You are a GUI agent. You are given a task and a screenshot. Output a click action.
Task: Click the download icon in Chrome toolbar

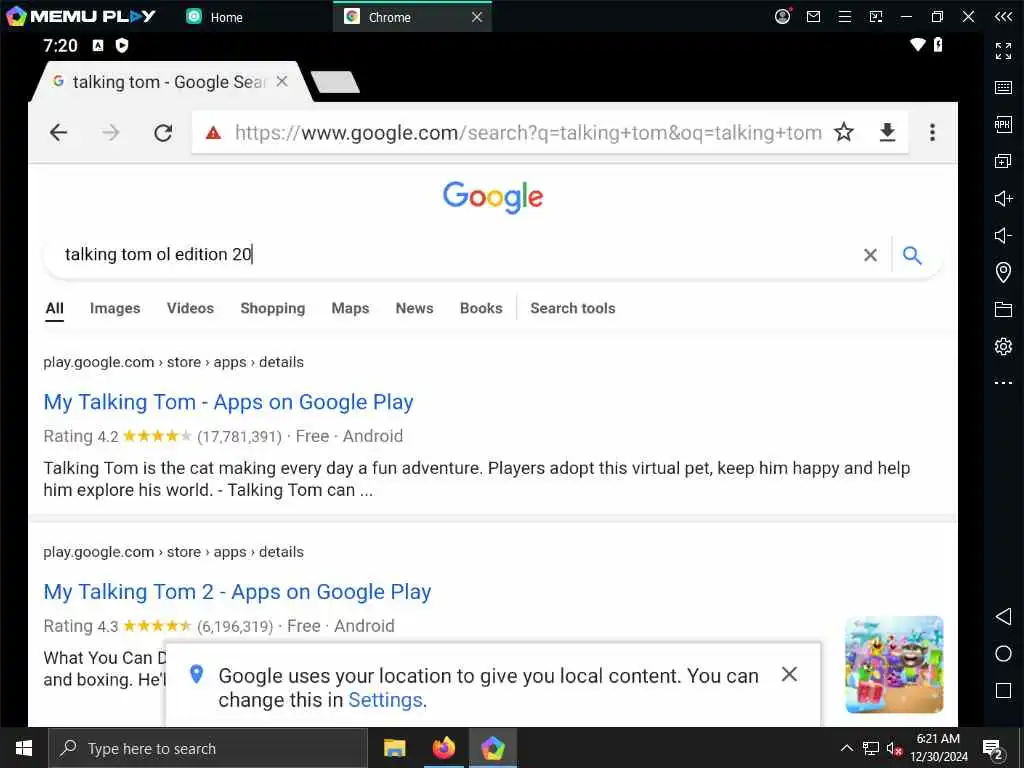click(887, 133)
